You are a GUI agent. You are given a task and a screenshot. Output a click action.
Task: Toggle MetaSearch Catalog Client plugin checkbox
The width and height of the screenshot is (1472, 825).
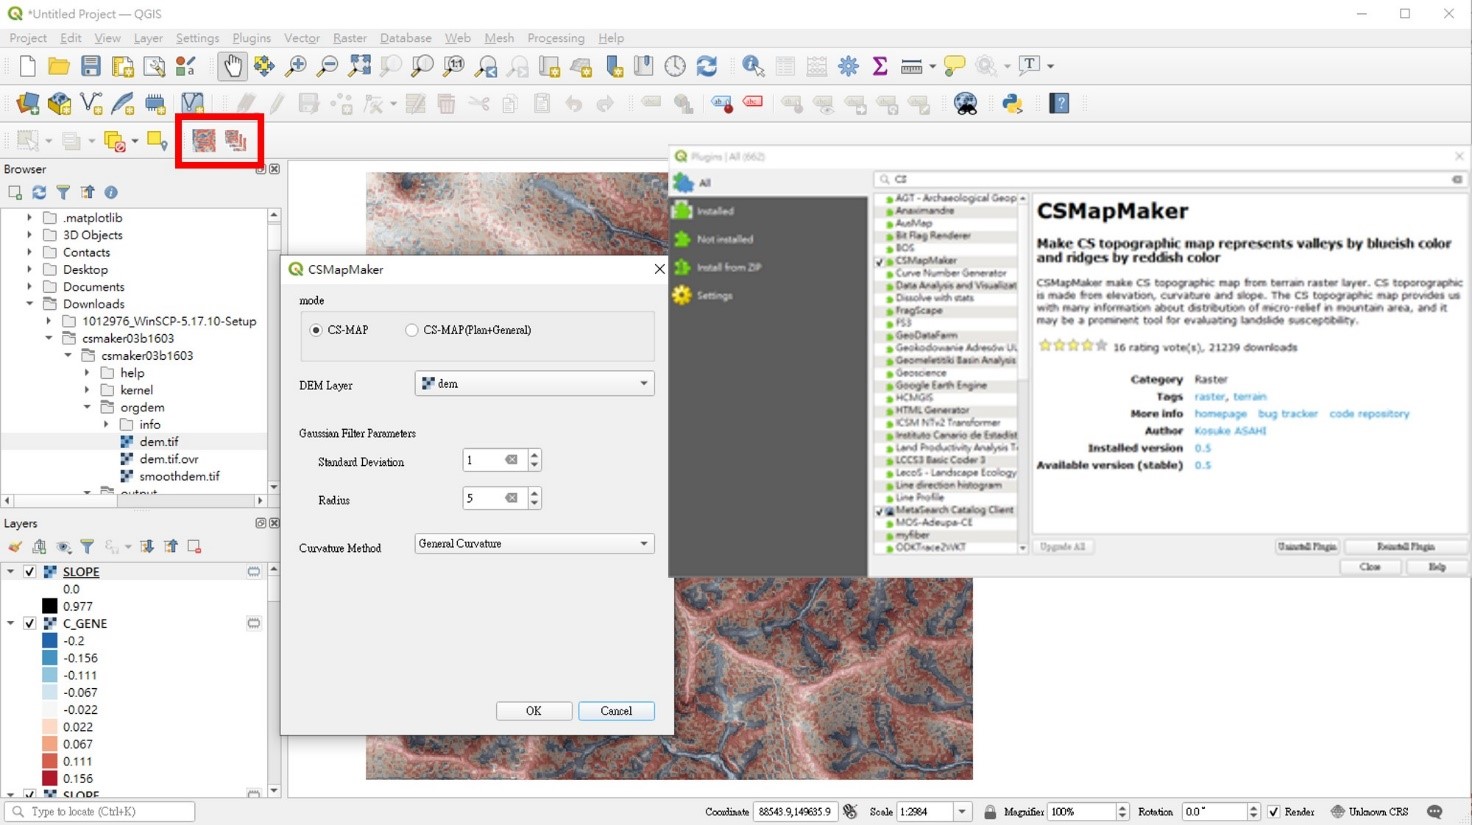coord(880,511)
